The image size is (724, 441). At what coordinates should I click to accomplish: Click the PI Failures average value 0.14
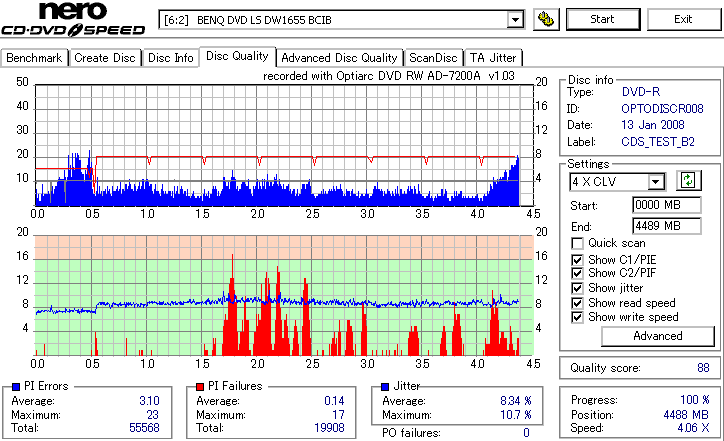[334, 401]
